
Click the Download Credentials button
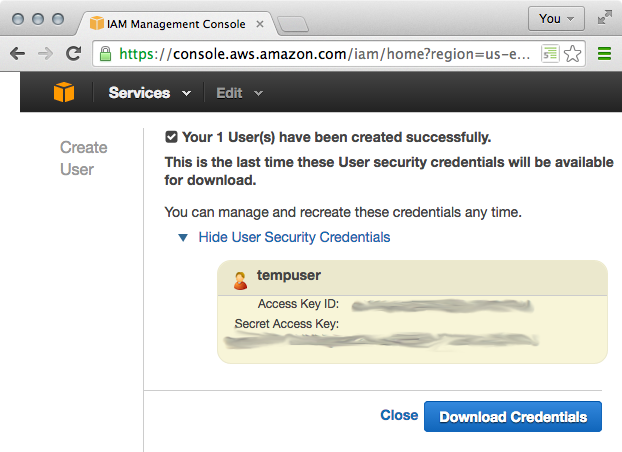click(513, 417)
